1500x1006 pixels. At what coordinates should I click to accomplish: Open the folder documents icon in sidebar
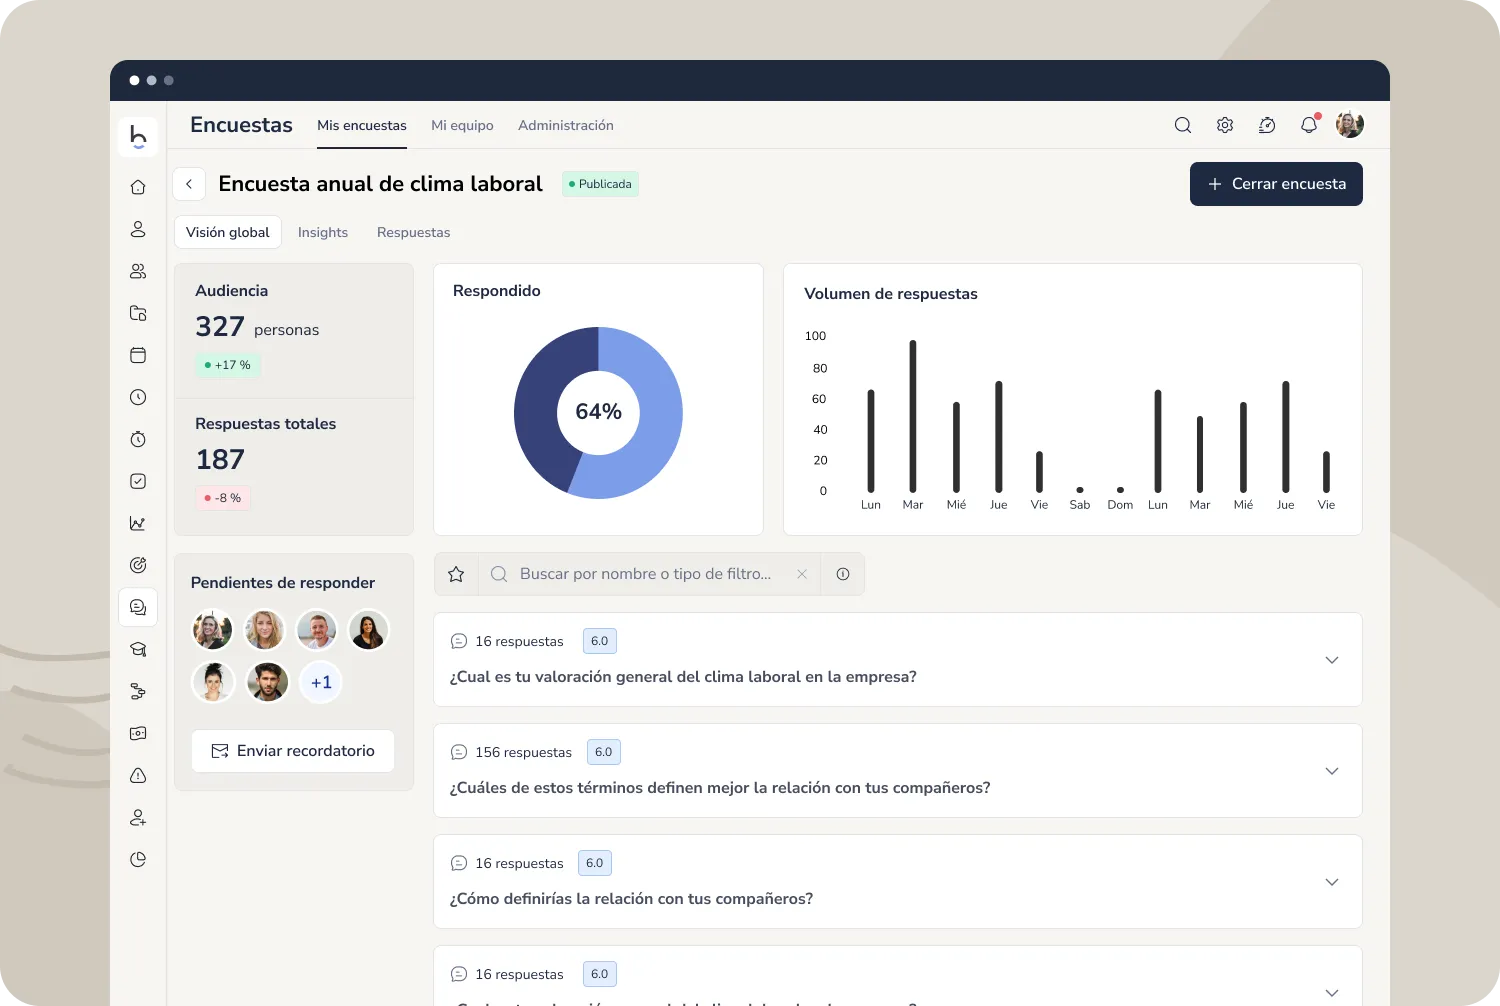[138, 313]
